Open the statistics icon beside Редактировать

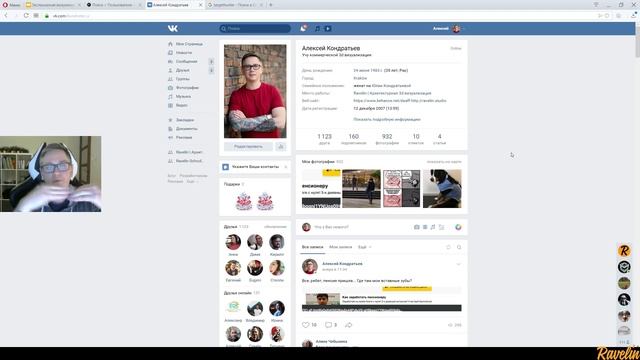coord(281,147)
